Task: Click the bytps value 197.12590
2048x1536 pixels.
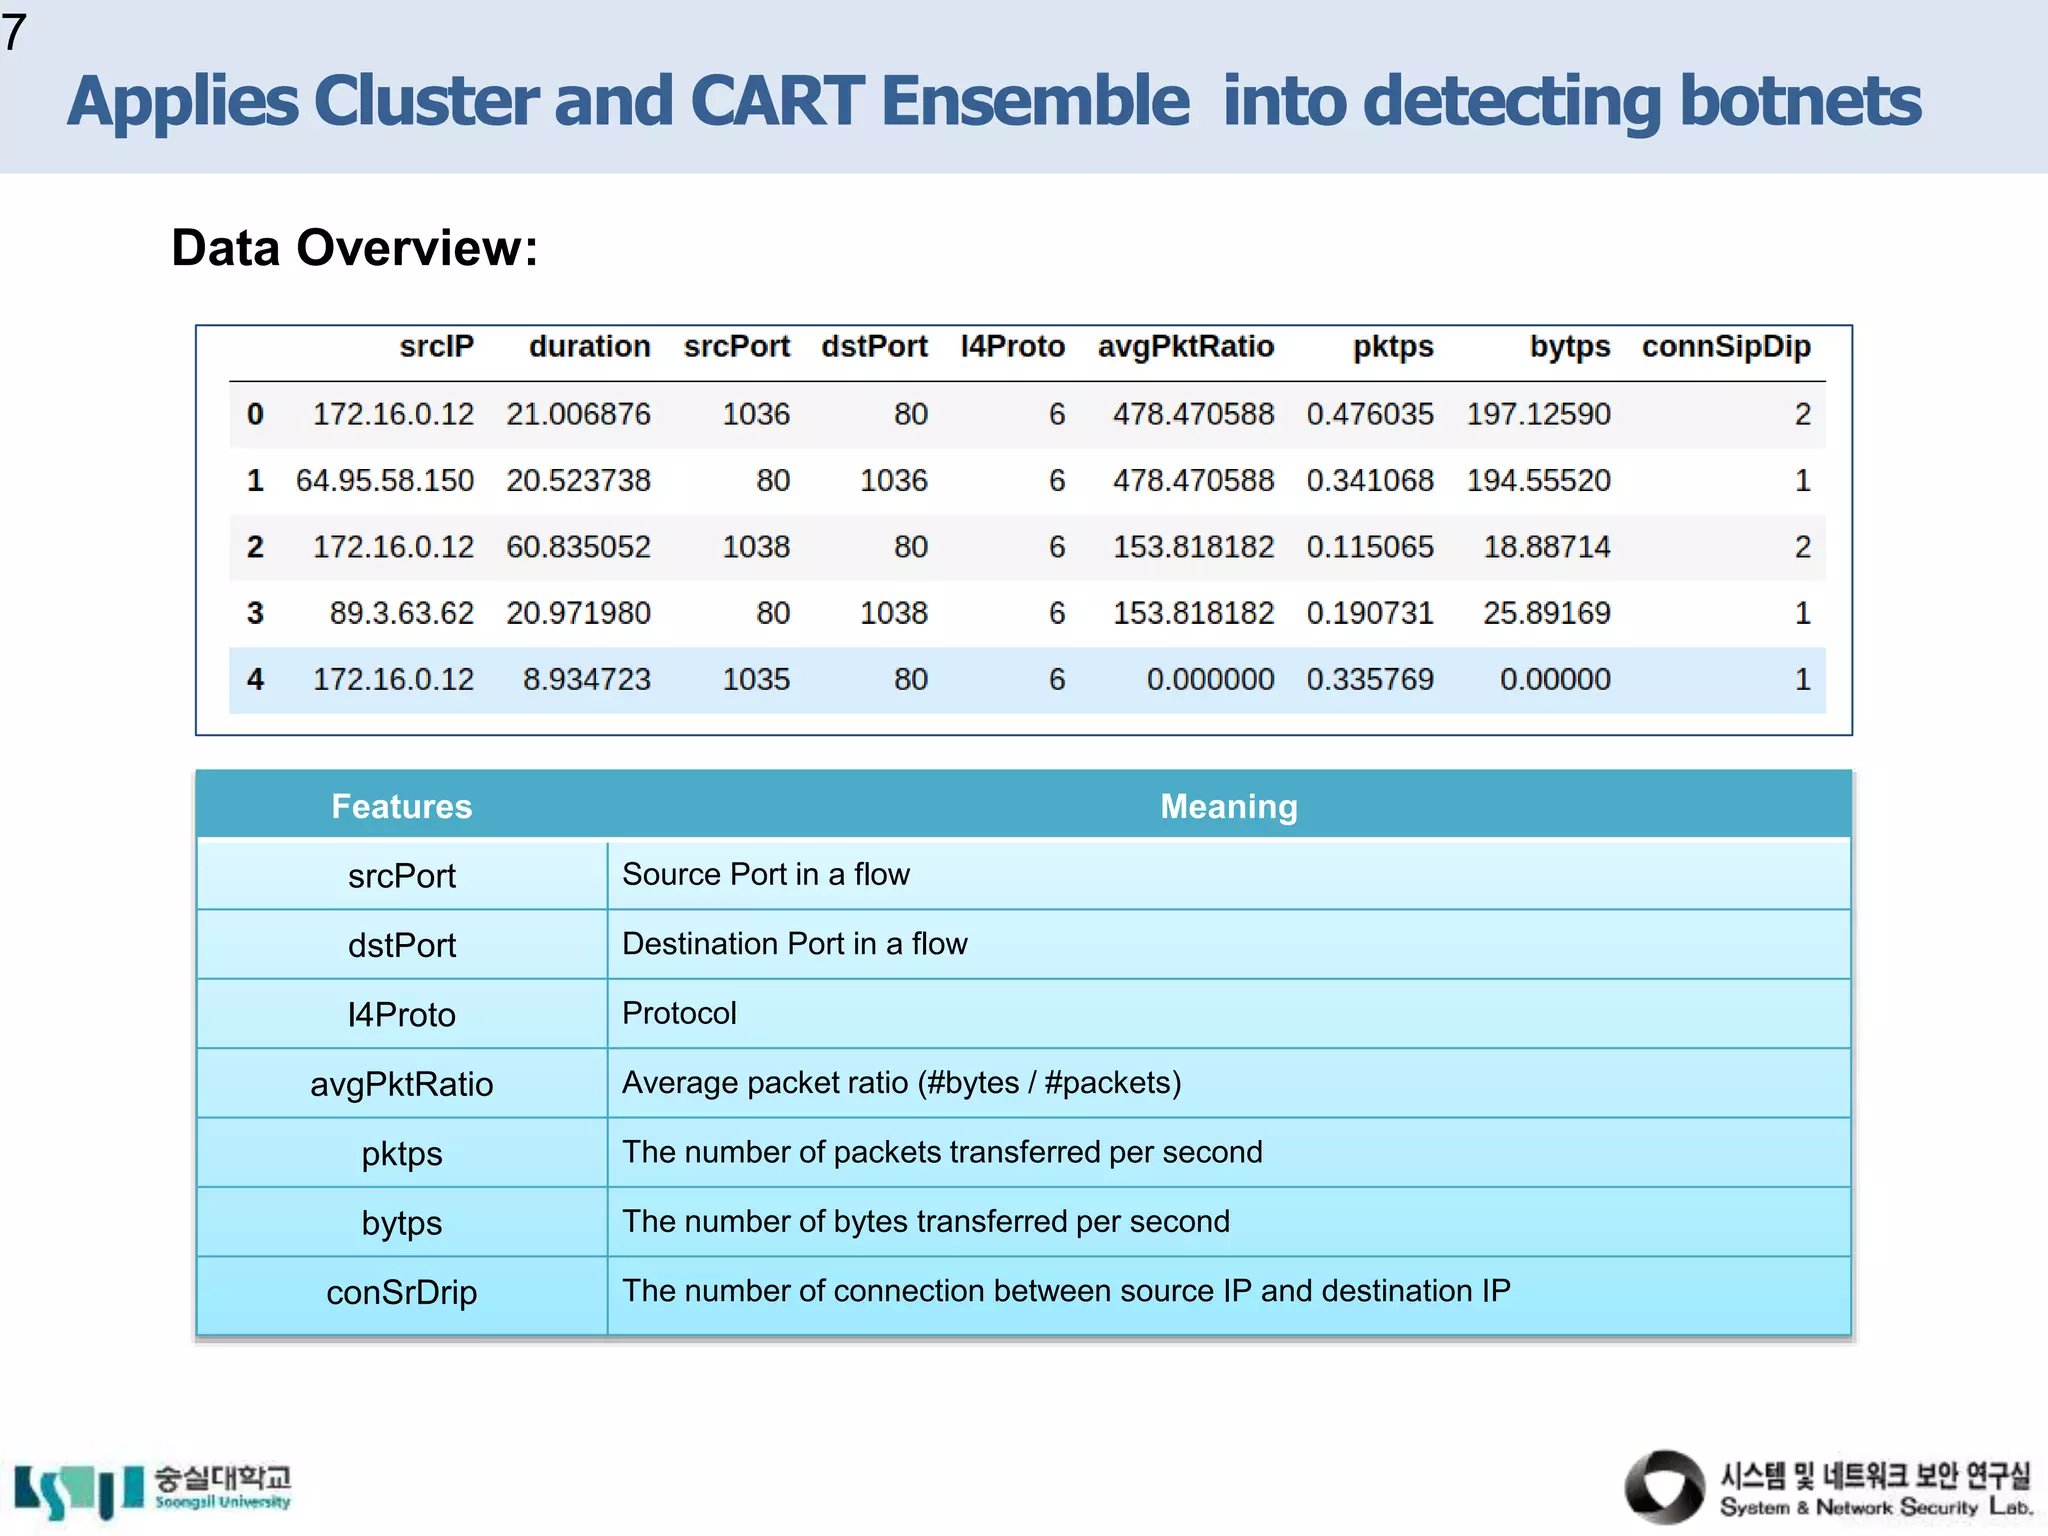Action: pos(1538,414)
